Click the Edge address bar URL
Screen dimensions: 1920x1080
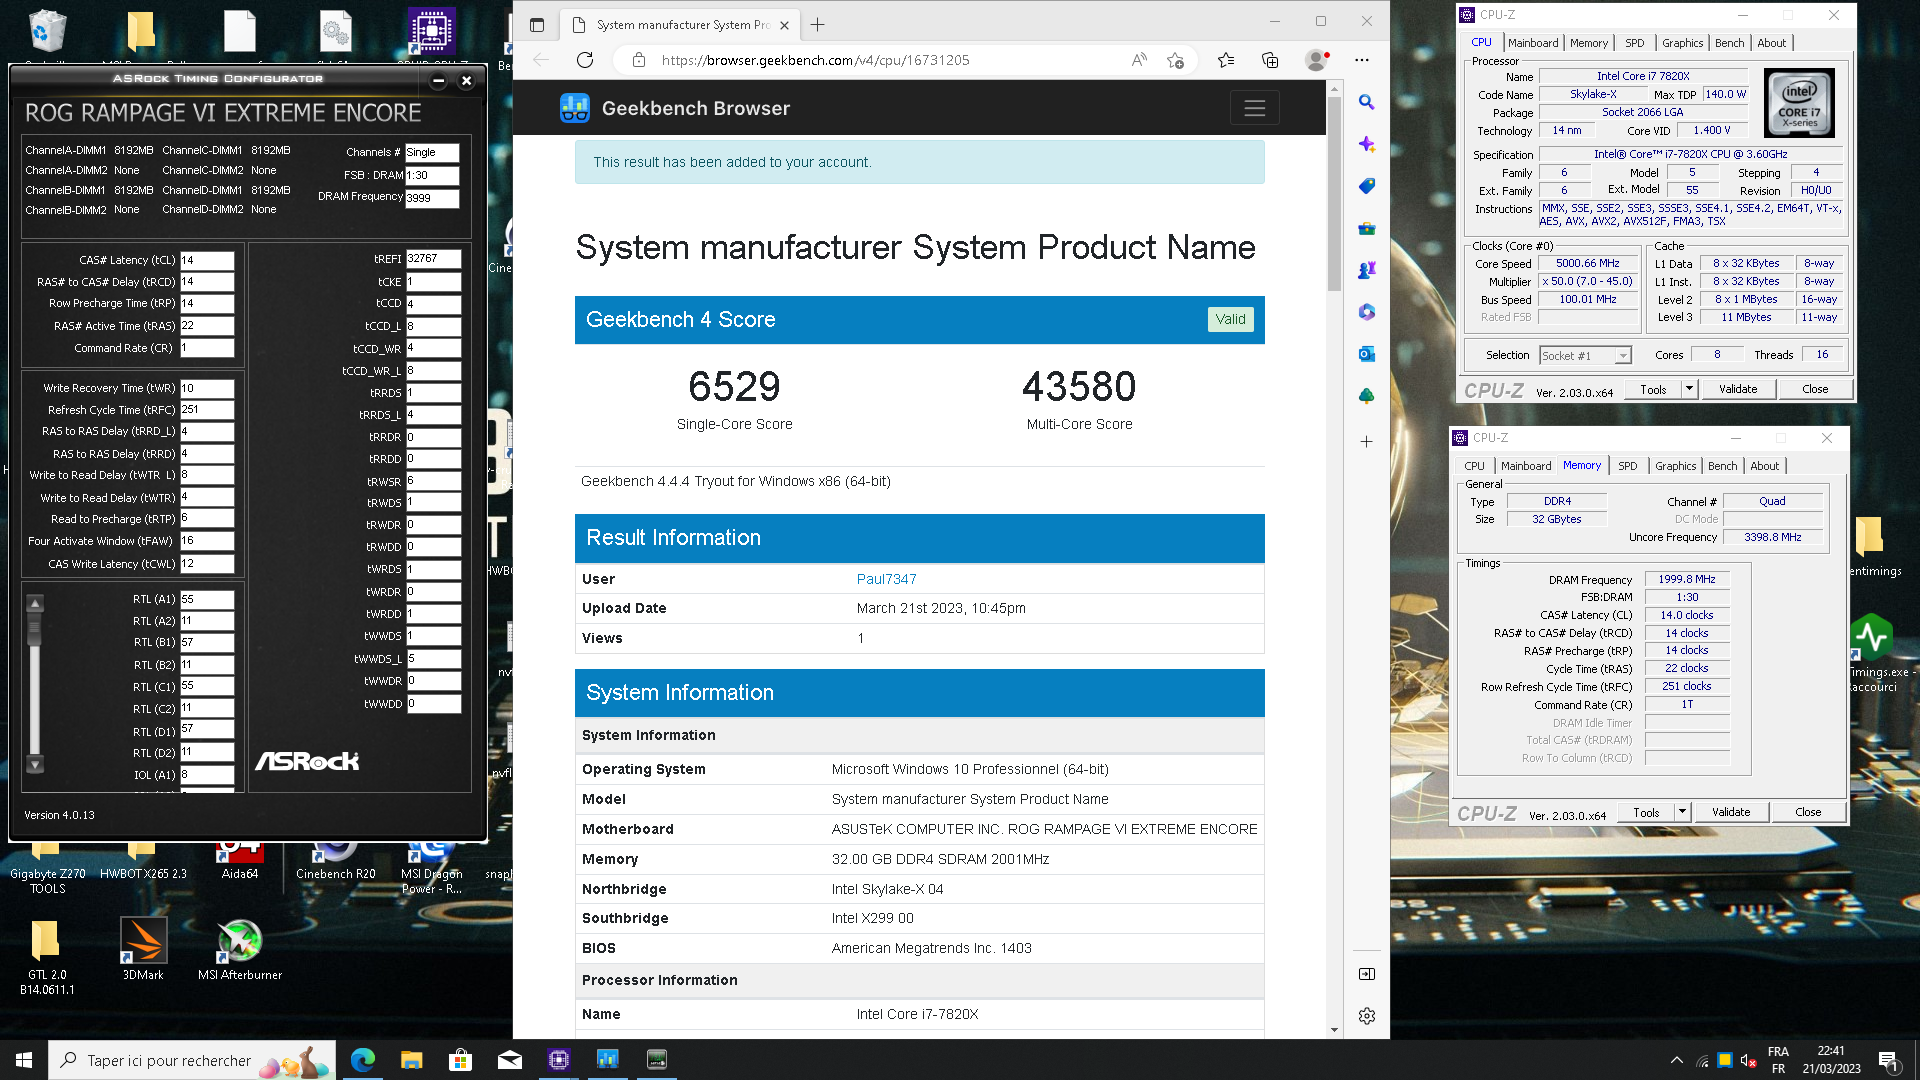815,60
